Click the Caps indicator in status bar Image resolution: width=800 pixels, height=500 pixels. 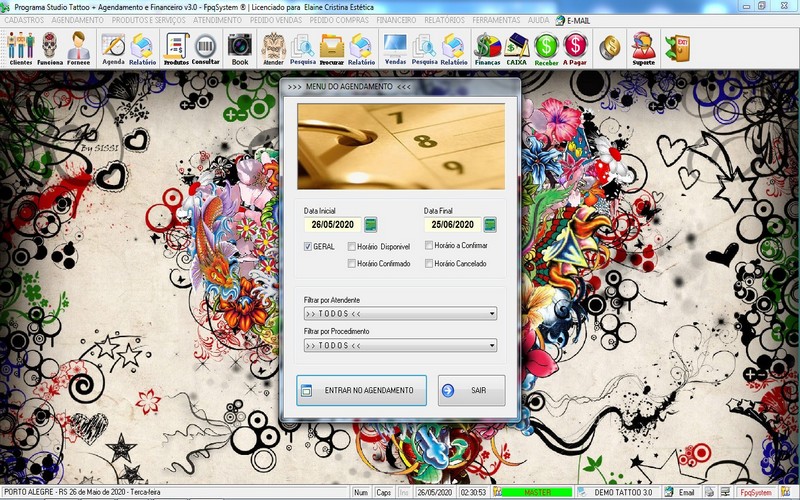(x=383, y=492)
